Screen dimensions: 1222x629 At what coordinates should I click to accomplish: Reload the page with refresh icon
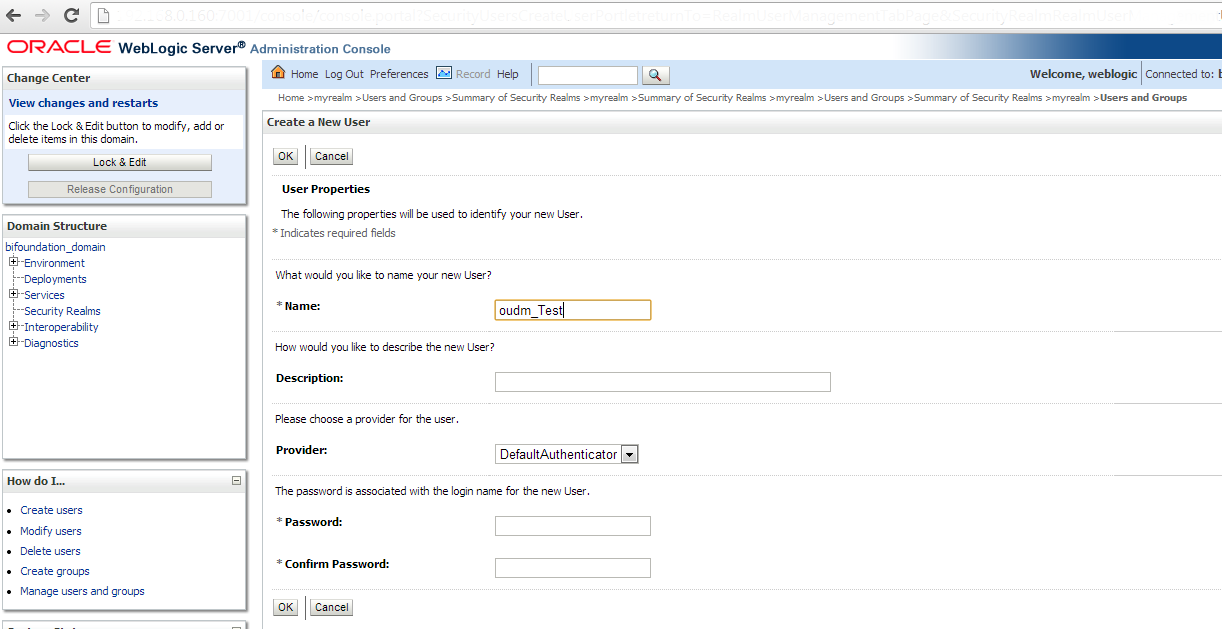pyautogui.click(x=71, y=15)
